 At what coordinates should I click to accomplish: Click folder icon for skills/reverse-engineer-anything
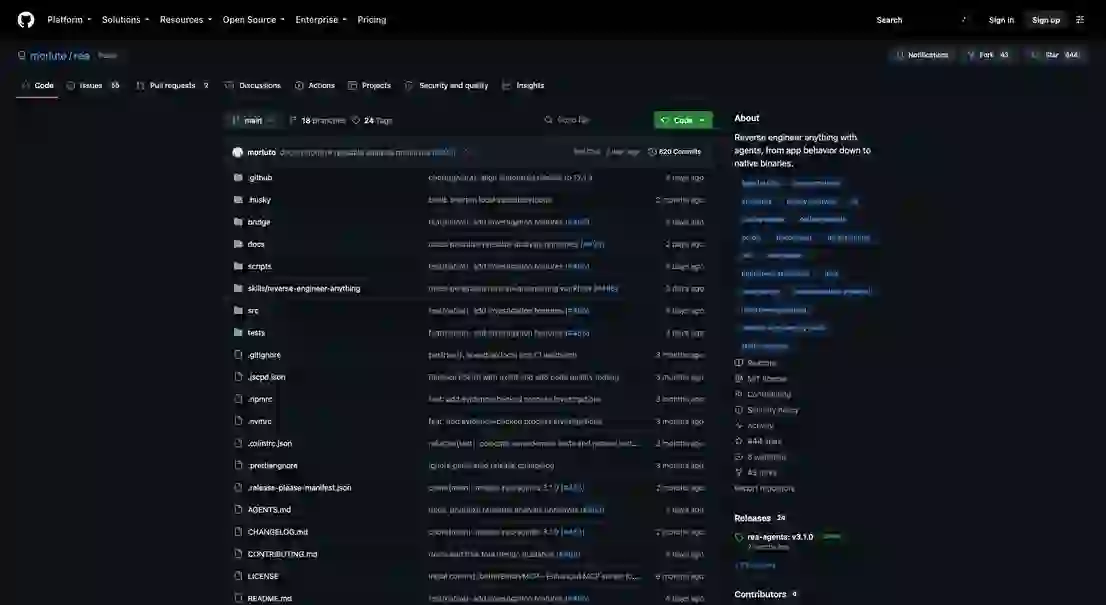[238, 288]
